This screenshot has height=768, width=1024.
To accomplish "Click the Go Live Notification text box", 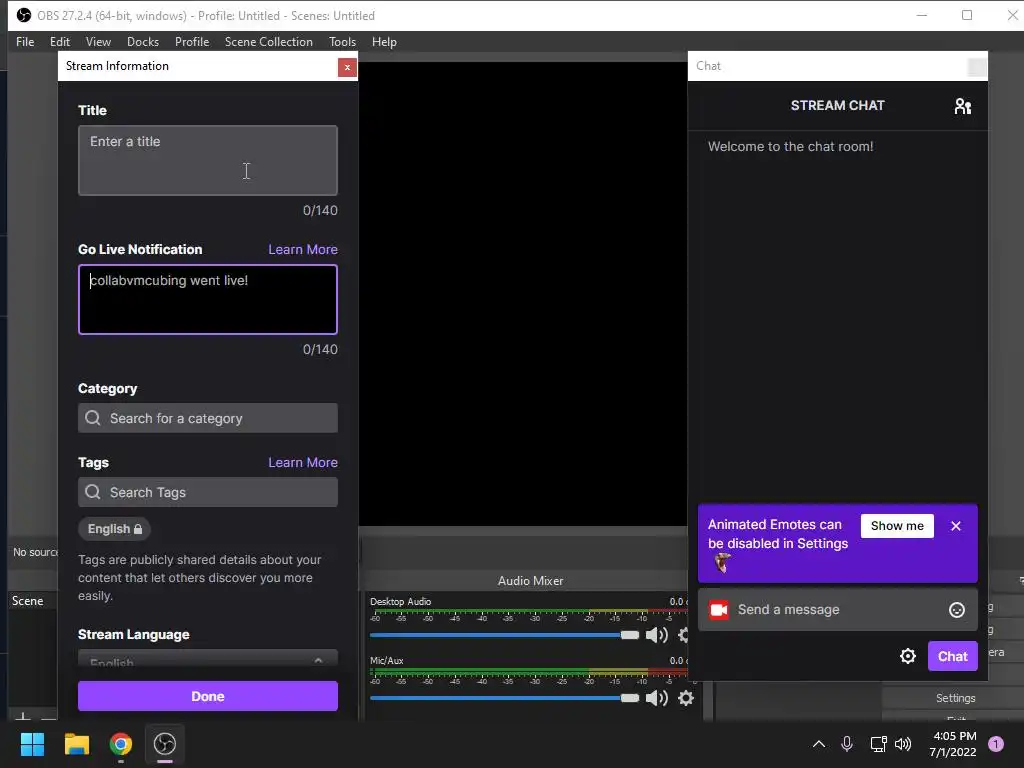I will (x=208, y=300).
